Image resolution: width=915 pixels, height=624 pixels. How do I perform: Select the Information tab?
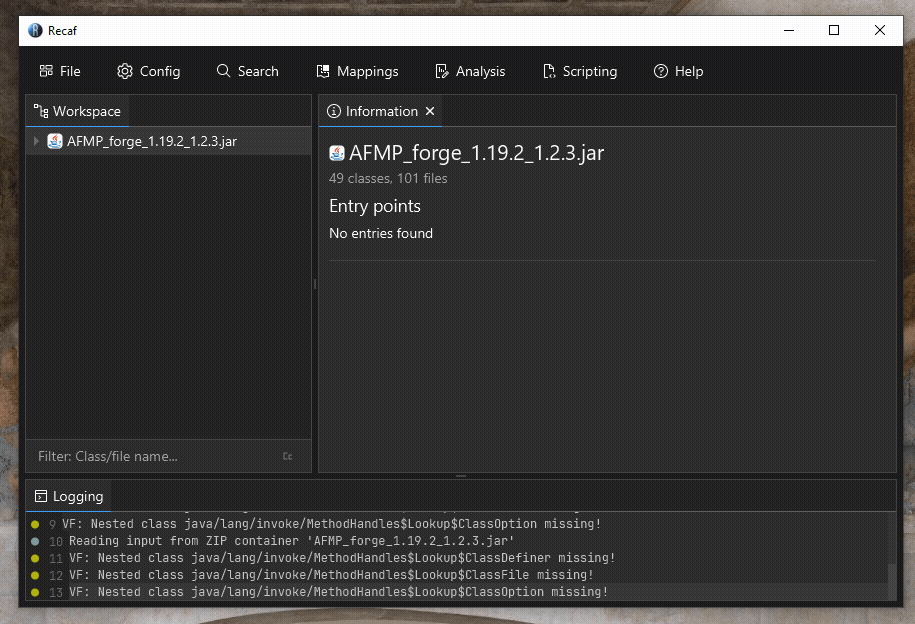pos(380,111)
